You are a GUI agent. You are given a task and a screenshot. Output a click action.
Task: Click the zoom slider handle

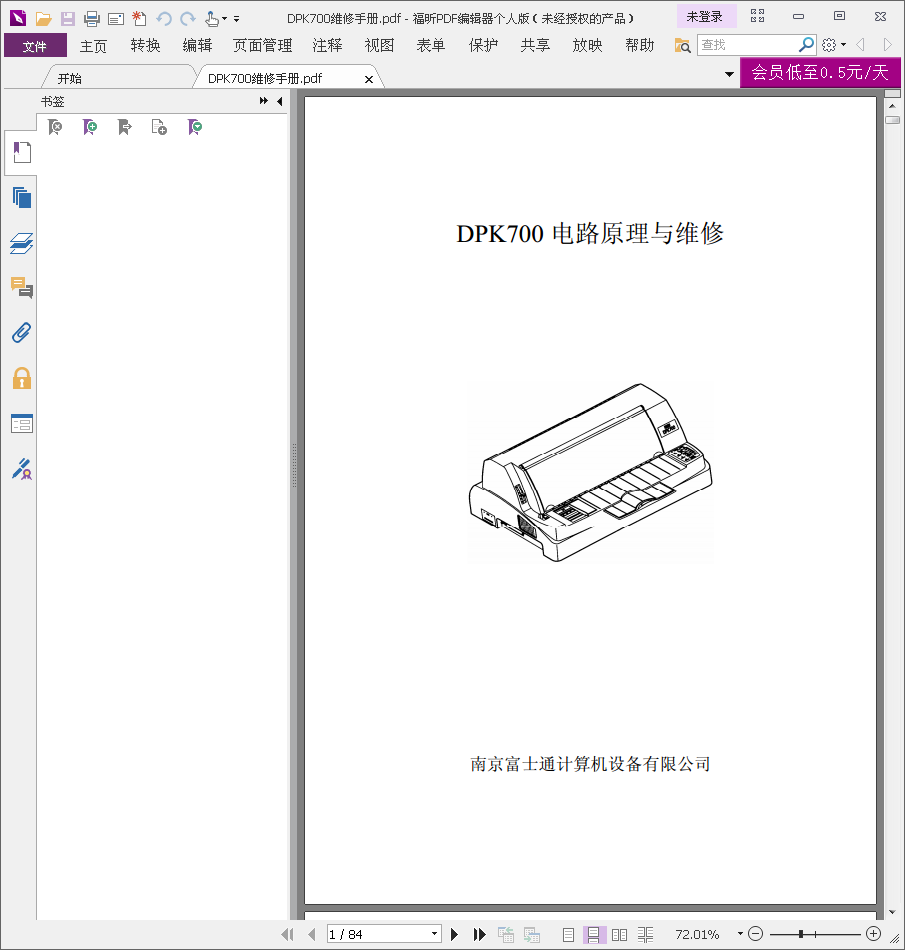tap(801, 934)
